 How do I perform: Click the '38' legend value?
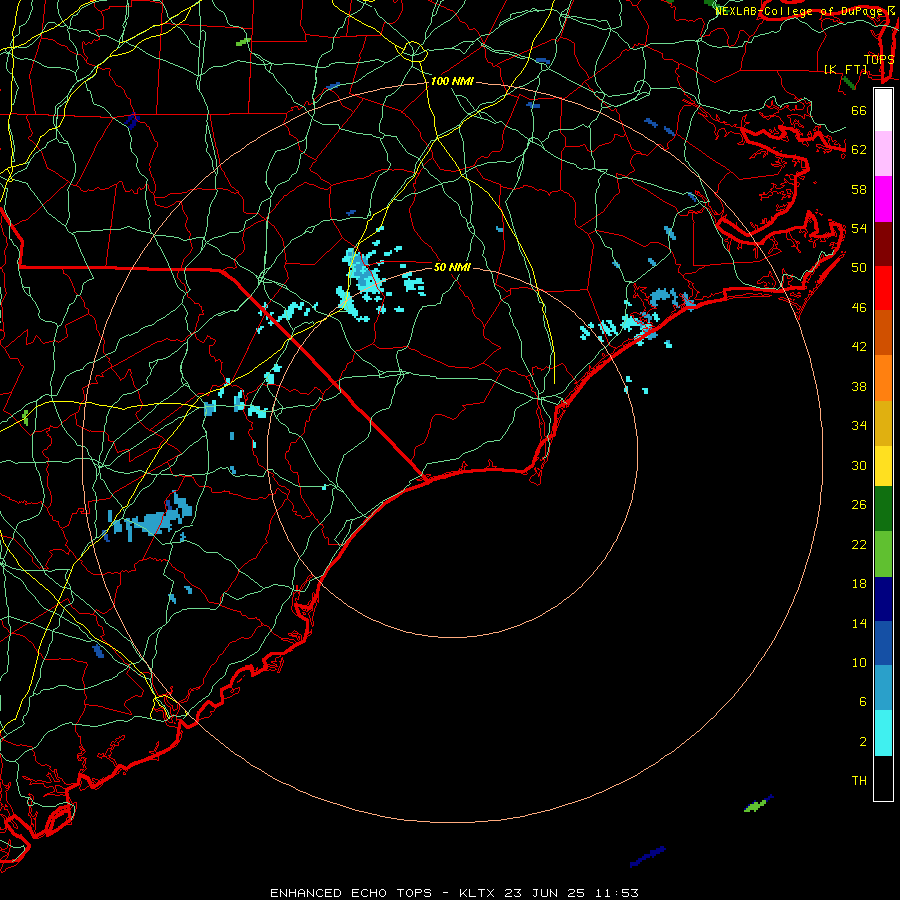click(859, 386)
